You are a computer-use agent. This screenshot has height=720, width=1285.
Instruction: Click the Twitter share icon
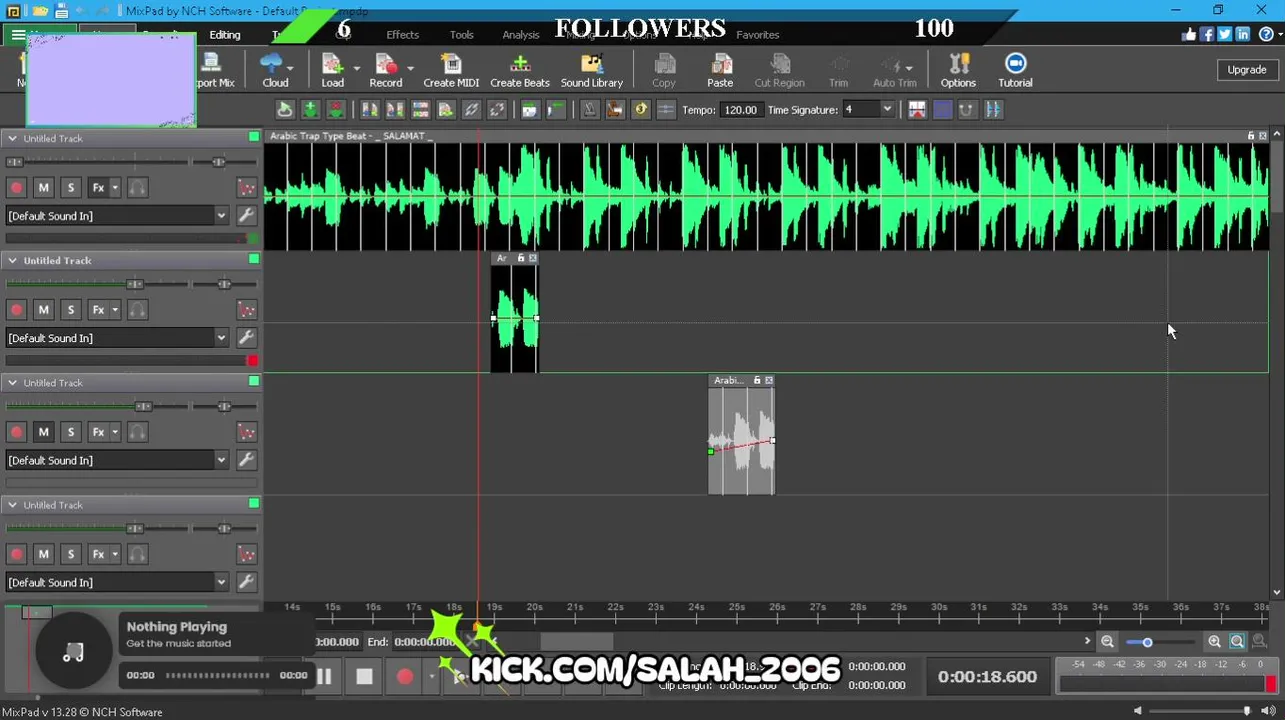(x=1225, y=34)
